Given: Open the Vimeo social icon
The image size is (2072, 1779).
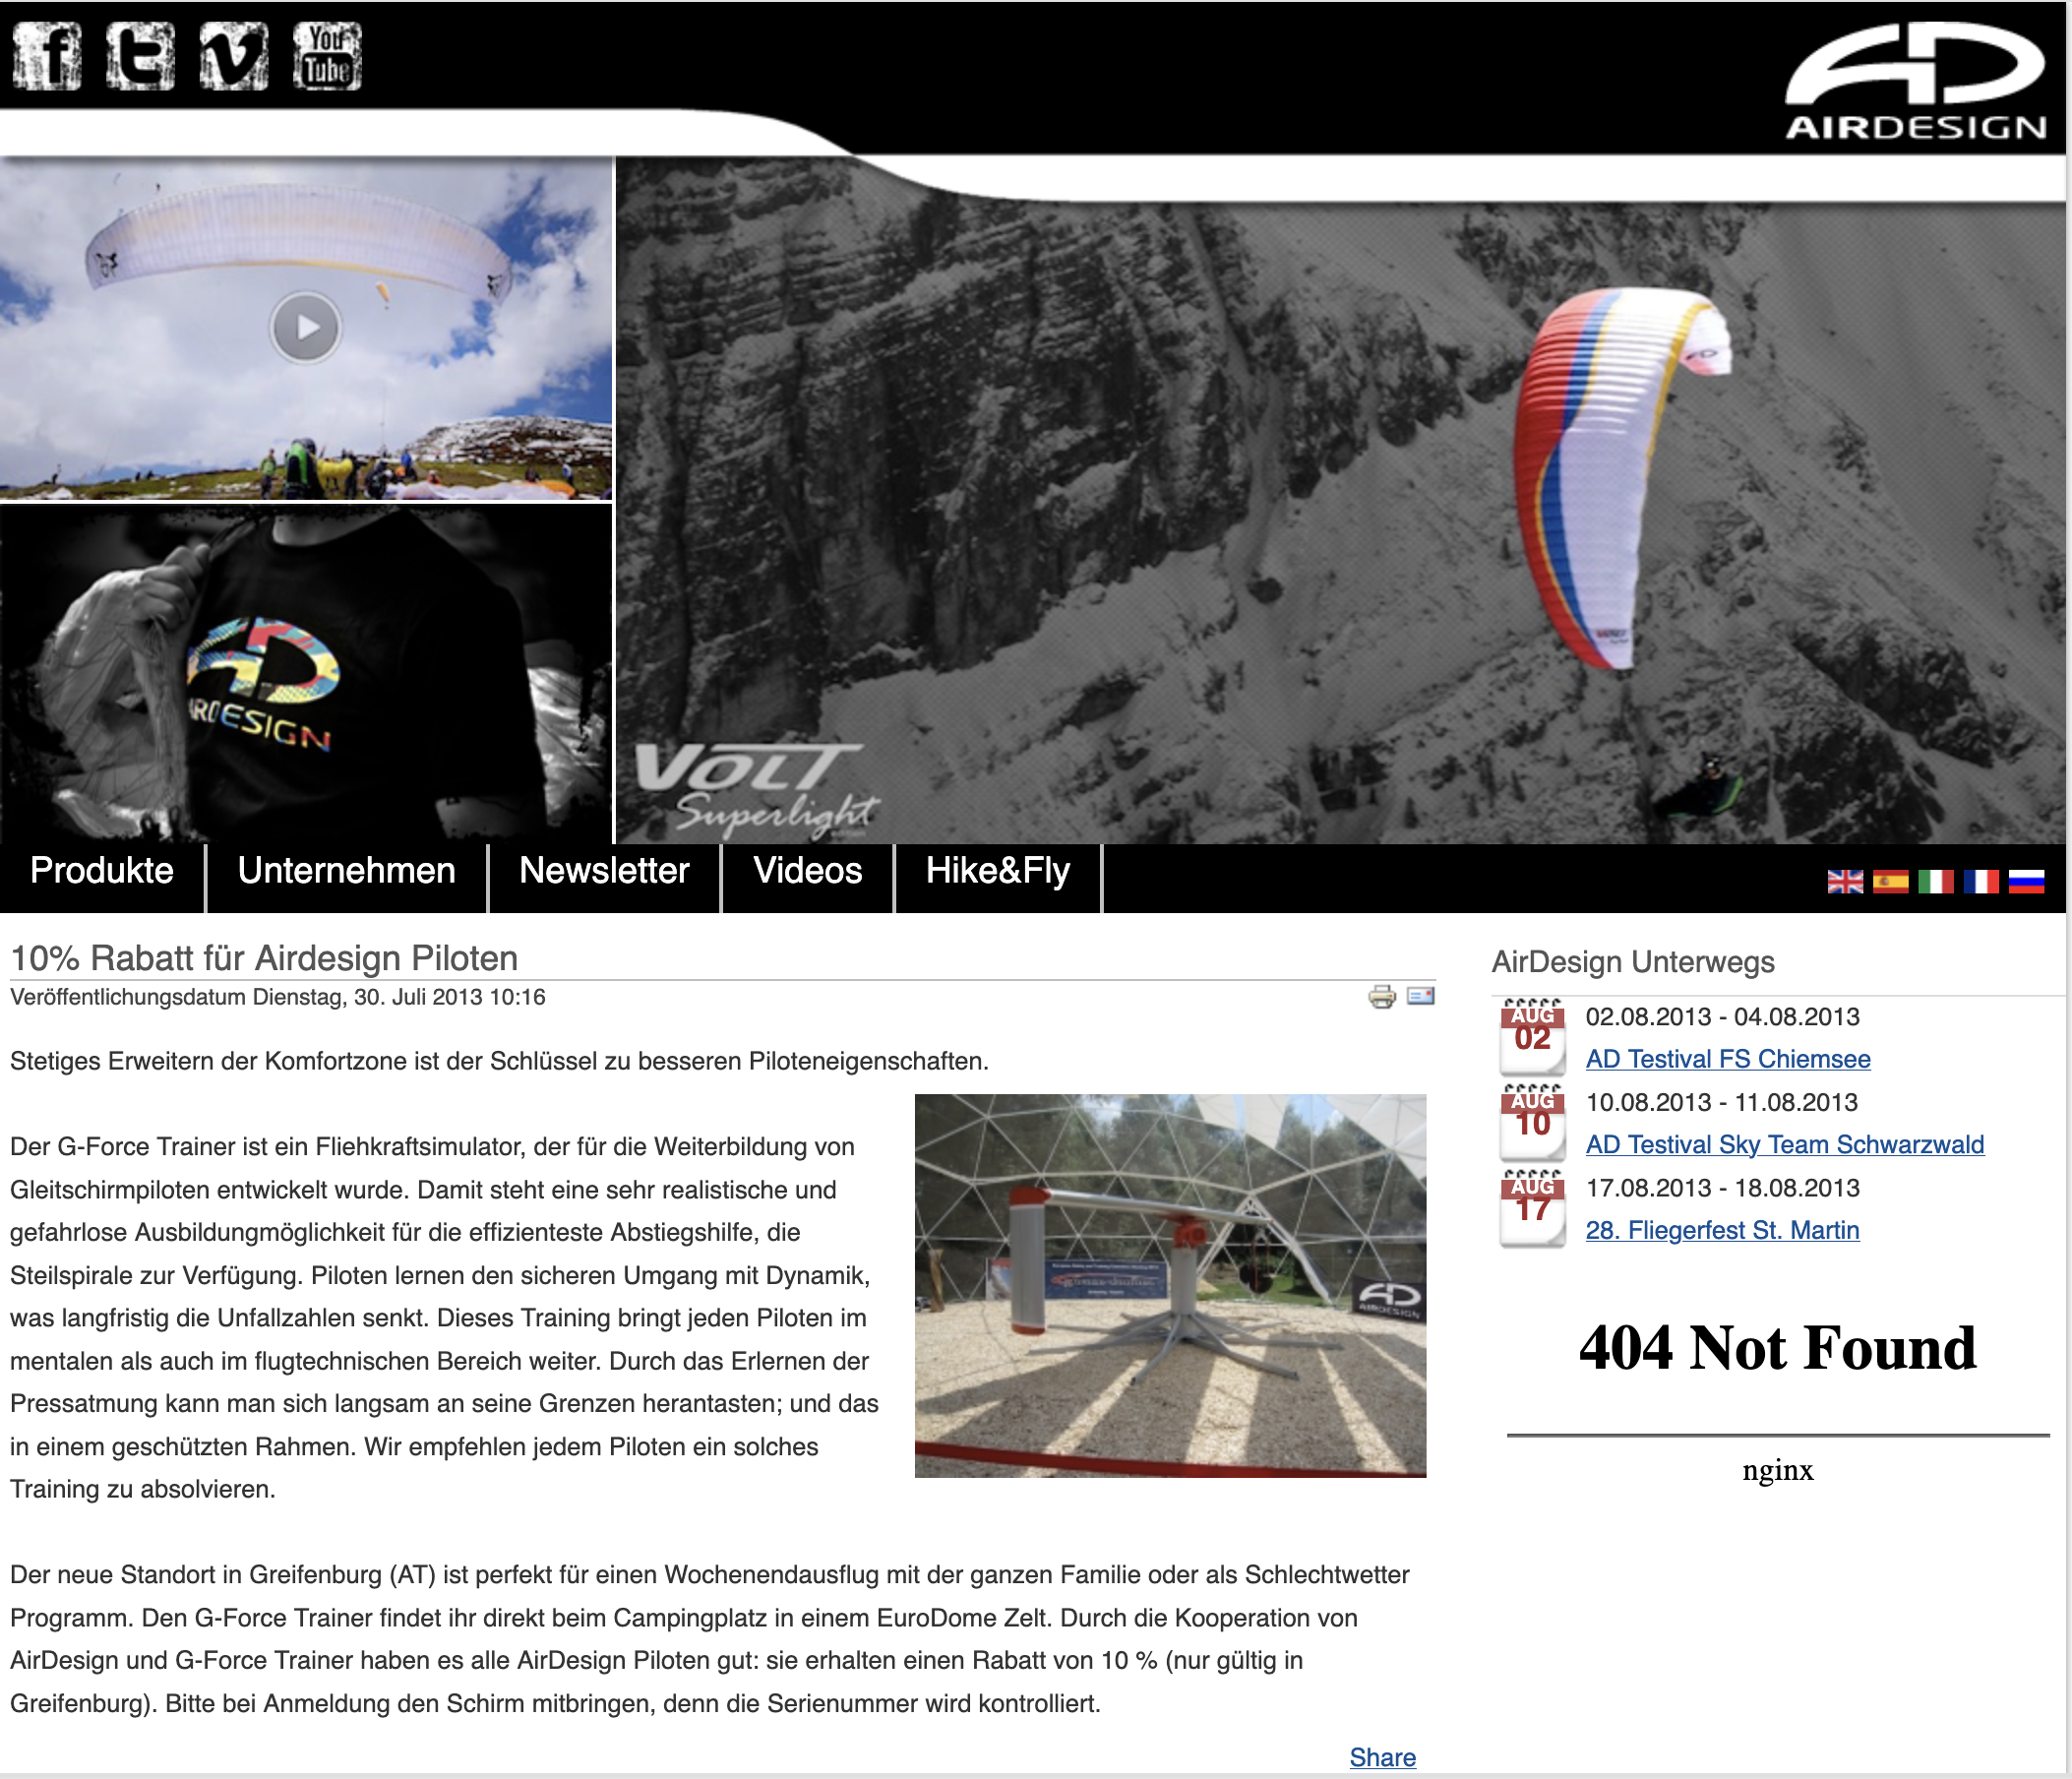Looking at the screenshot, I should [233, 56].
